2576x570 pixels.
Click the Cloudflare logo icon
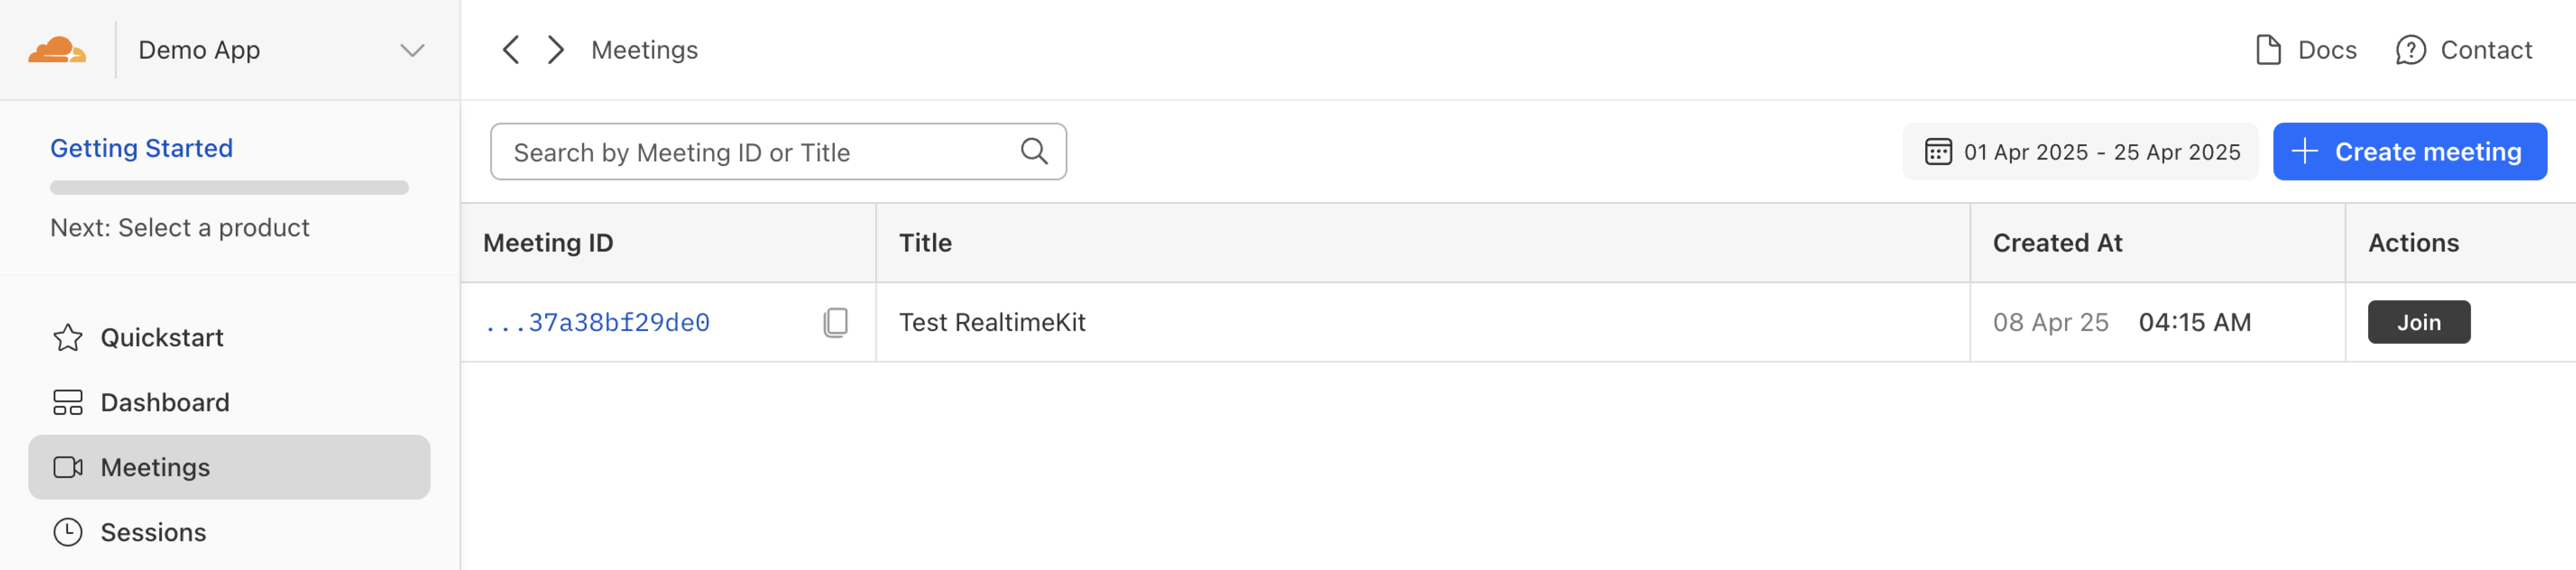(x=57, y=50)
